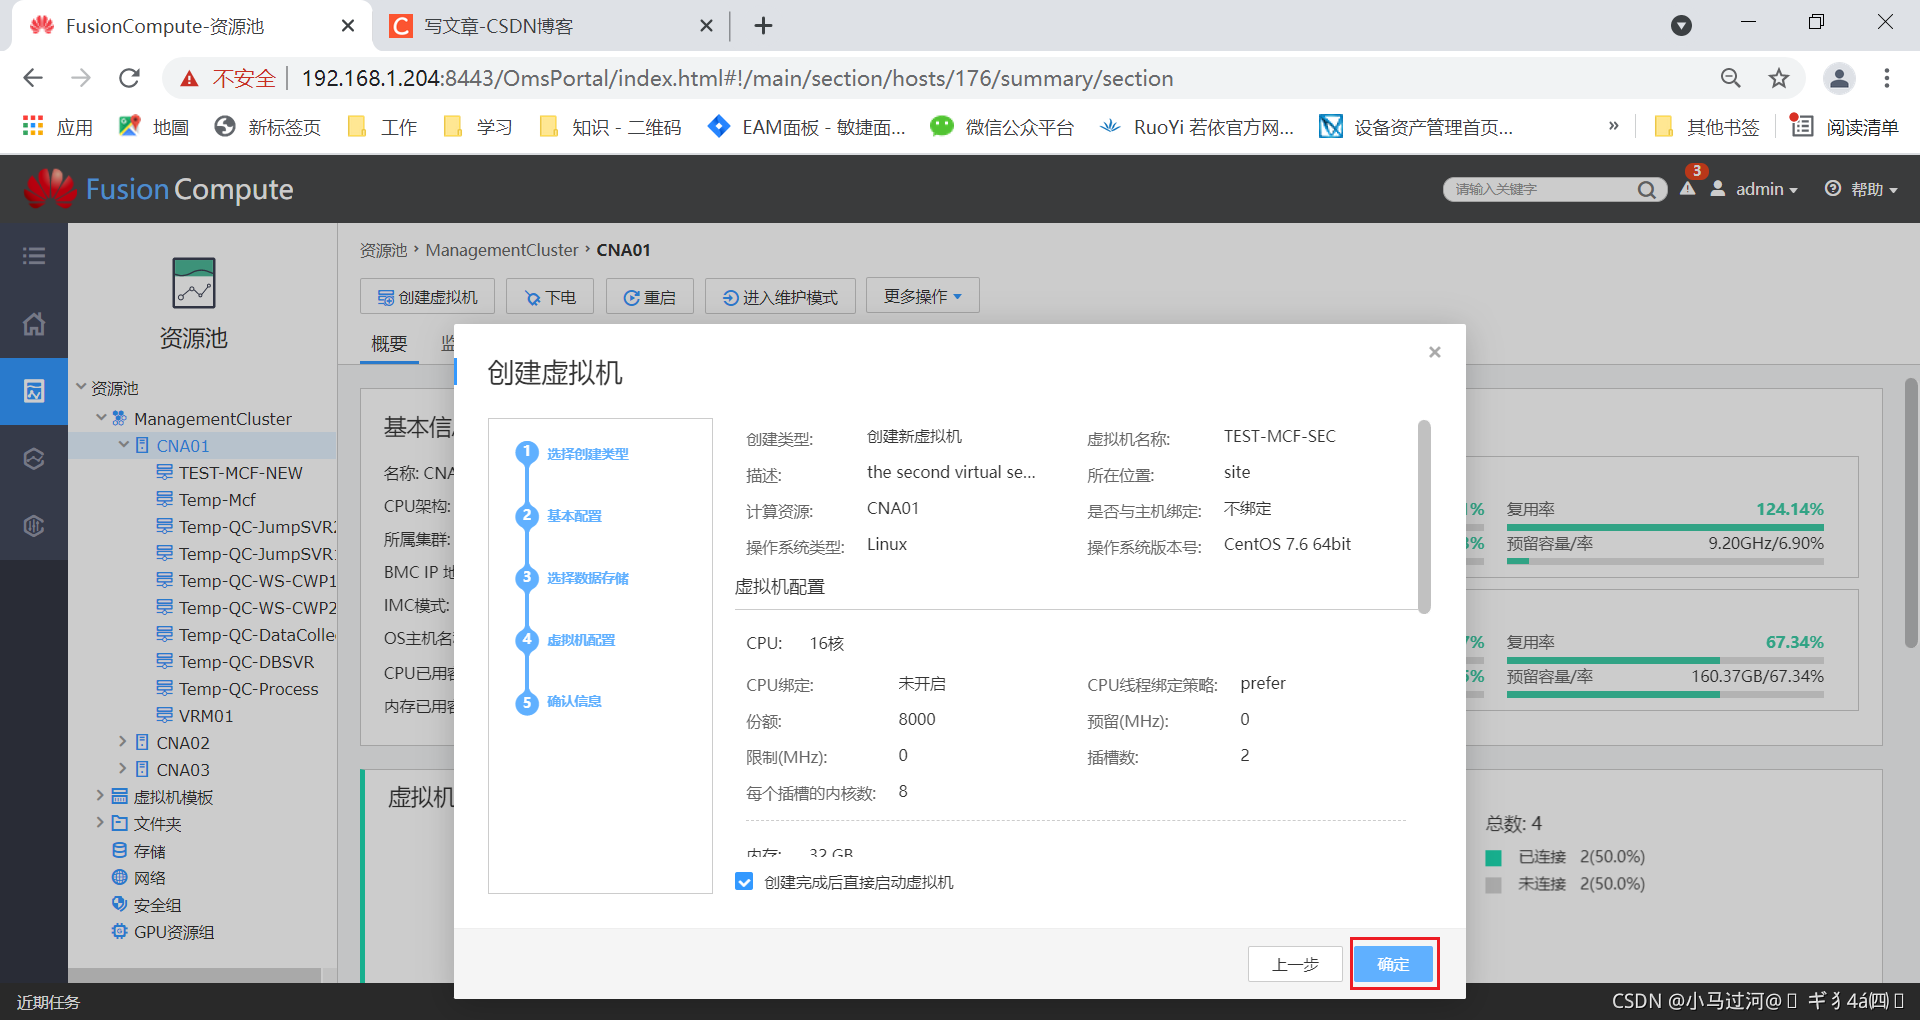Viewport: 1920px width, 1020px height.
Task: Enter maintenance mode via 进入维护模式
Action: [x=780, y=296]
